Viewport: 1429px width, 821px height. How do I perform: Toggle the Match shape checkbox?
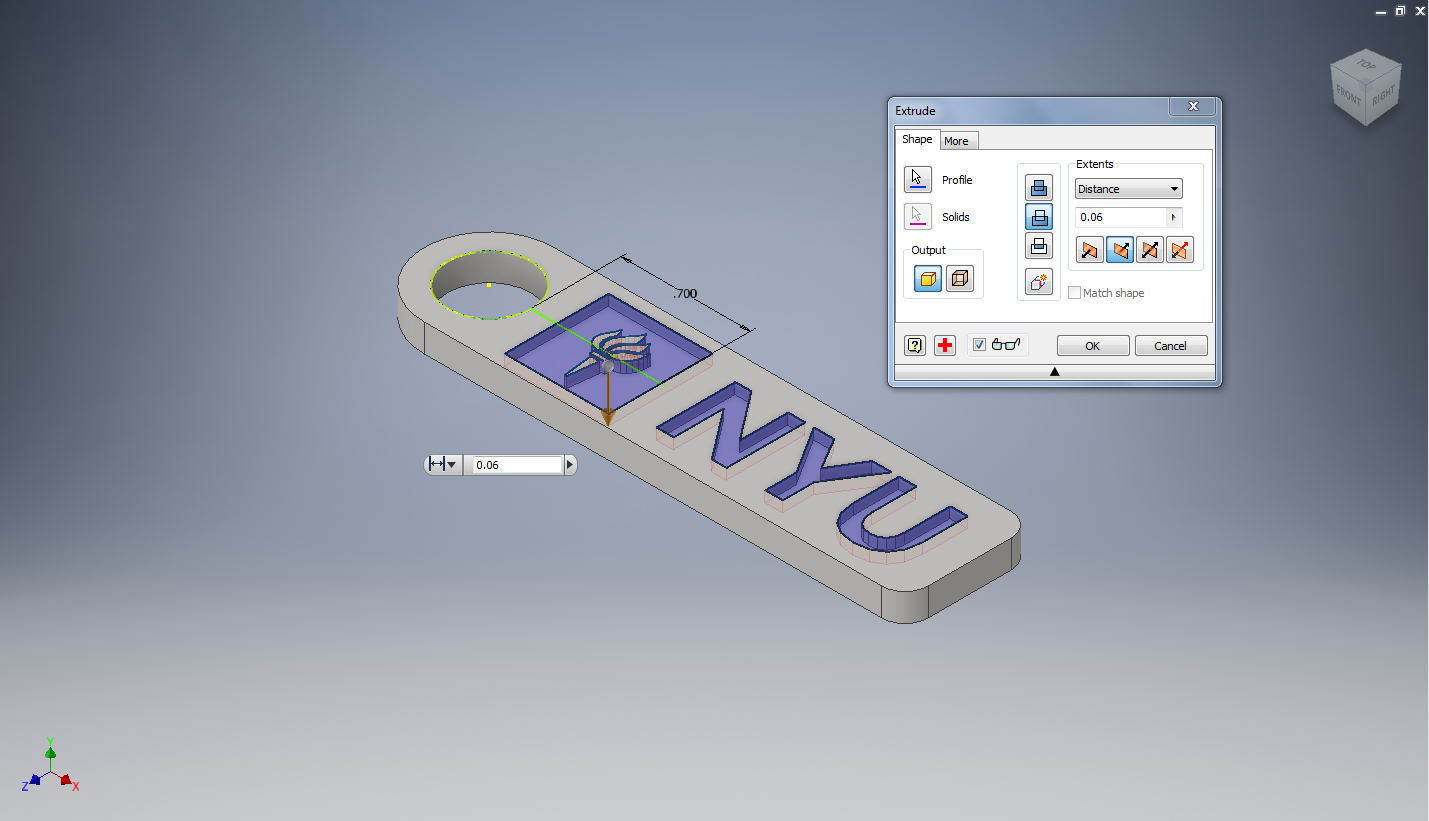pyautogui.click(x=1075, y=293)
